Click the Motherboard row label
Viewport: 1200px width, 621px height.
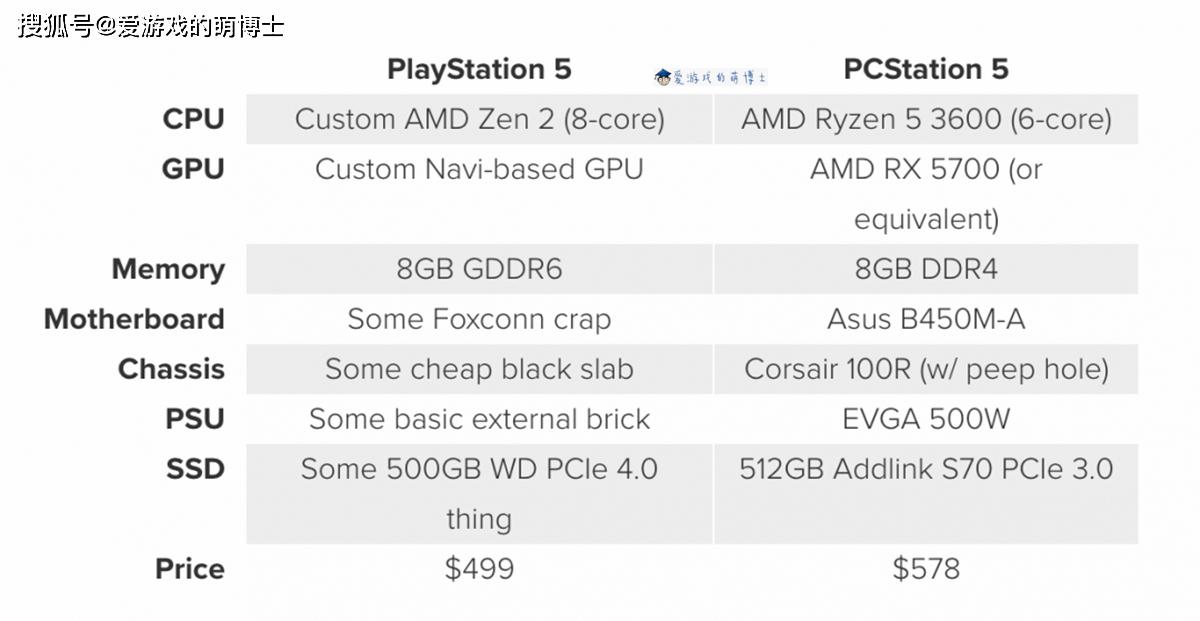point(134,319)
